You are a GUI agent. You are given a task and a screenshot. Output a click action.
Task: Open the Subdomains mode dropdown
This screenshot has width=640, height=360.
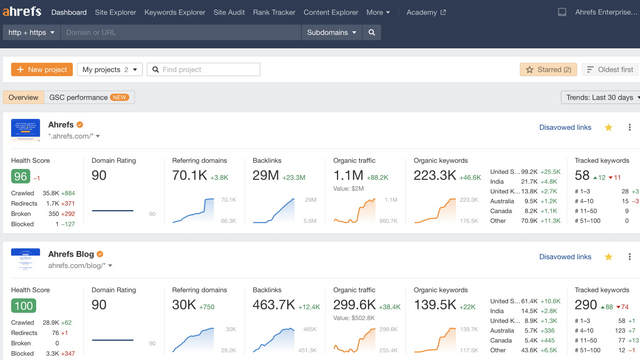tap(331, 32)
